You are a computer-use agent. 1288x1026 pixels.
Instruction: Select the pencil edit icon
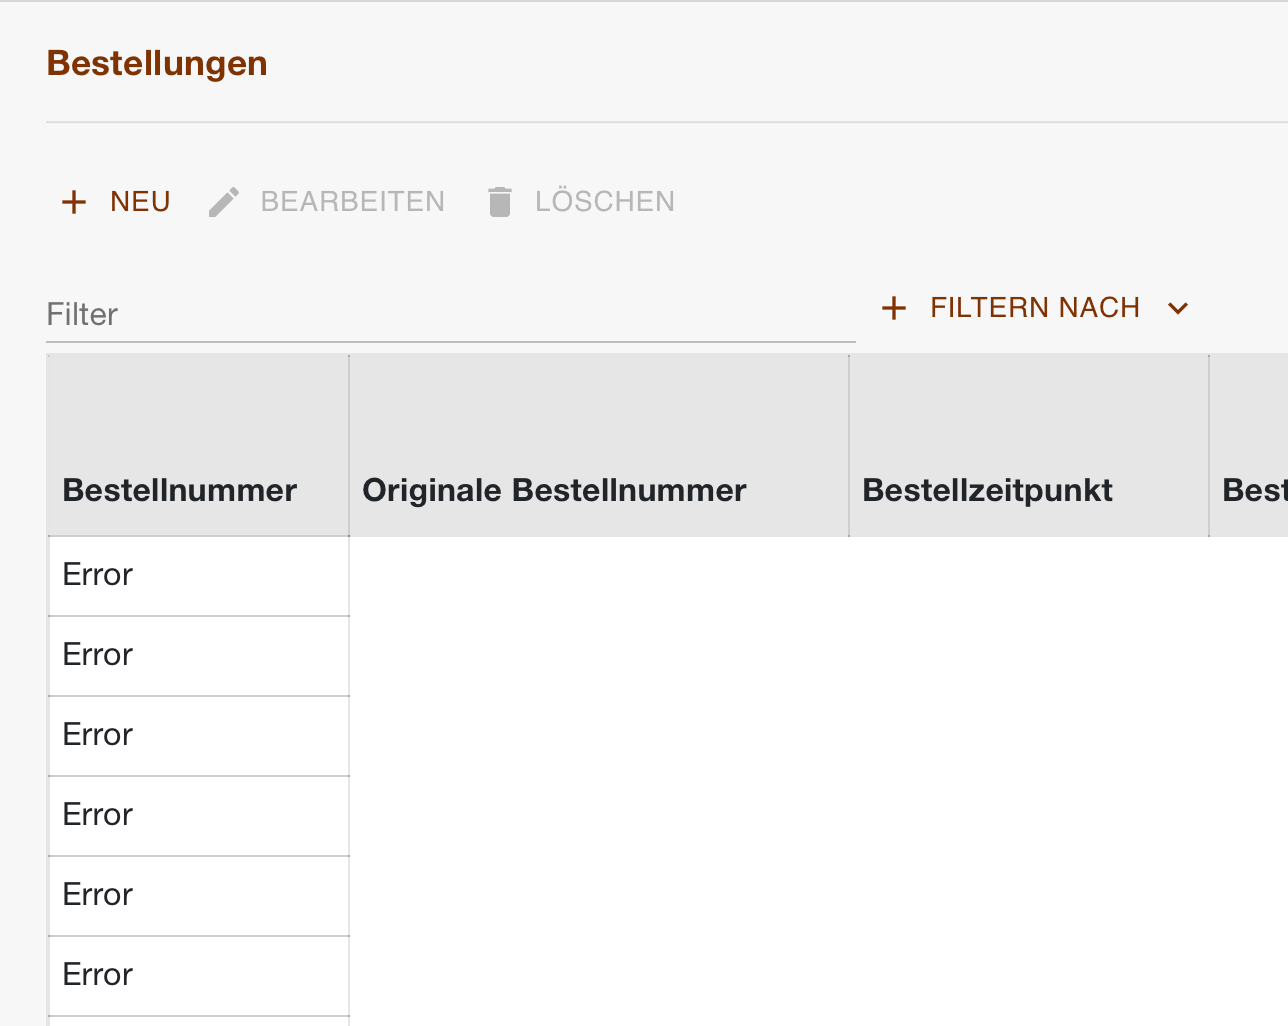tap(223, 201)
